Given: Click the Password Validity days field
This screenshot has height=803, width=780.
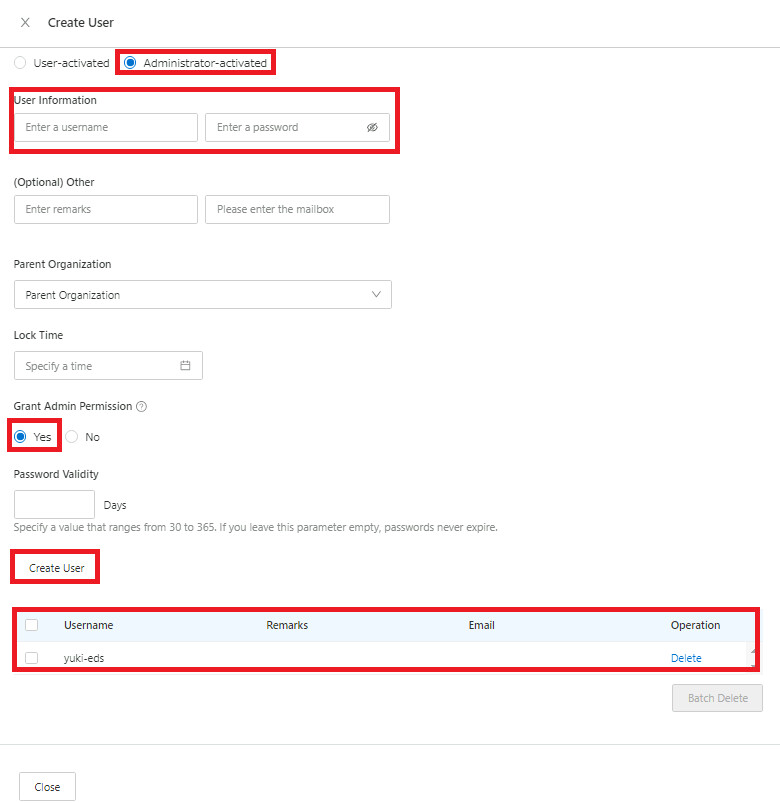Looking at the screenshot, I should click(54, 505).
